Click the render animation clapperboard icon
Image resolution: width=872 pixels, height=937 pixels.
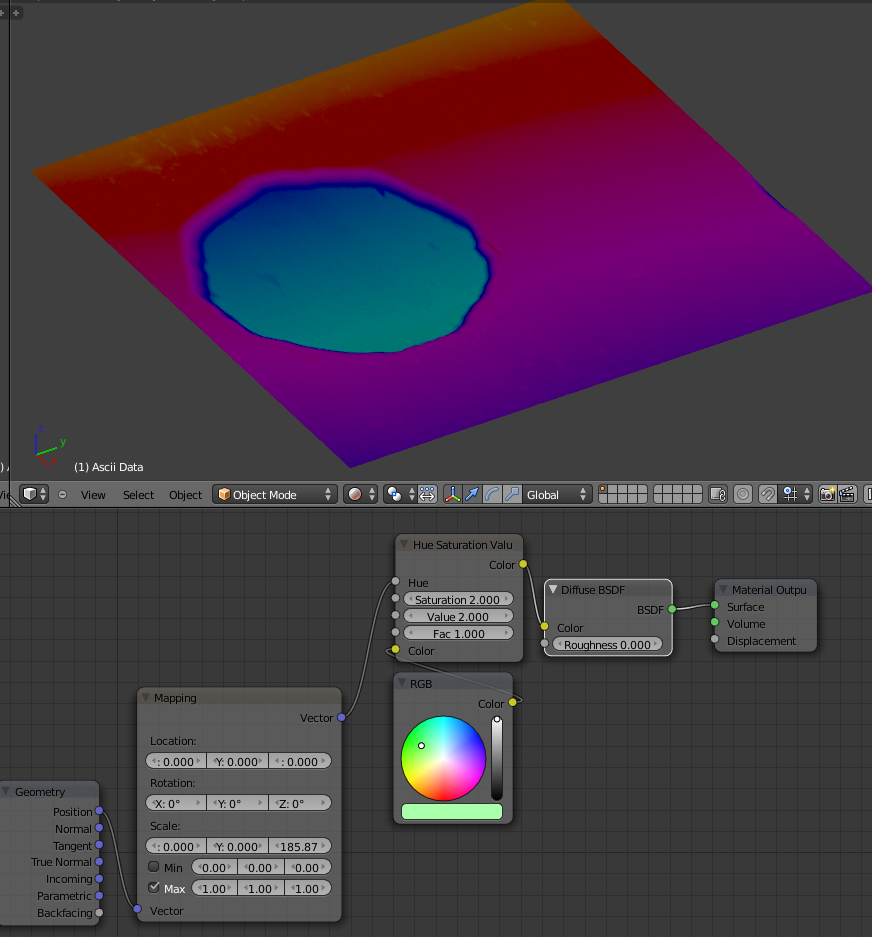846,494
